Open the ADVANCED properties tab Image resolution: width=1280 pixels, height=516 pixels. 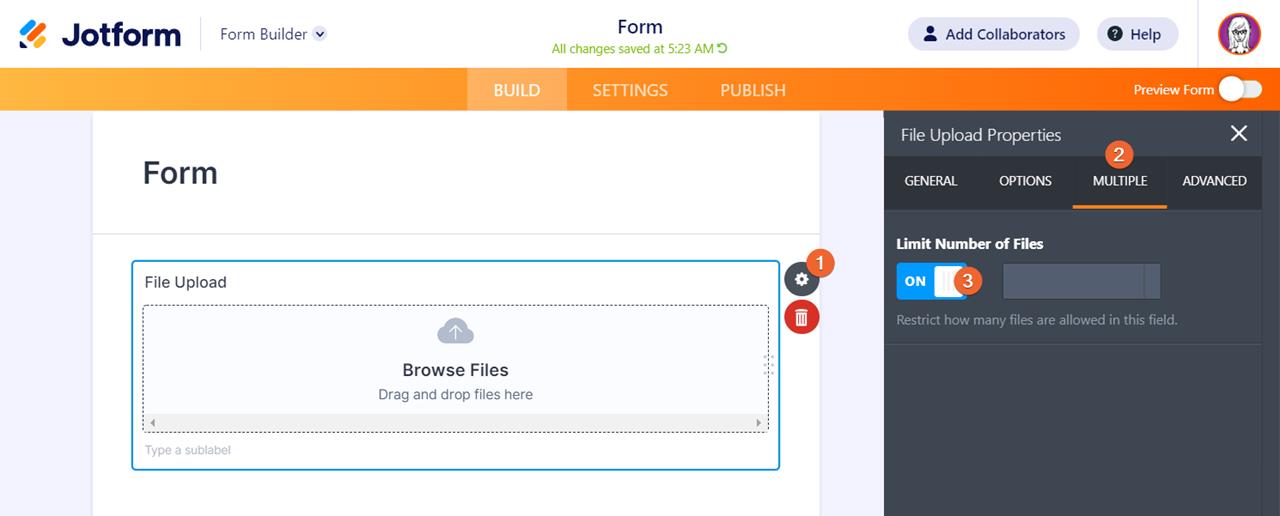1214,181
